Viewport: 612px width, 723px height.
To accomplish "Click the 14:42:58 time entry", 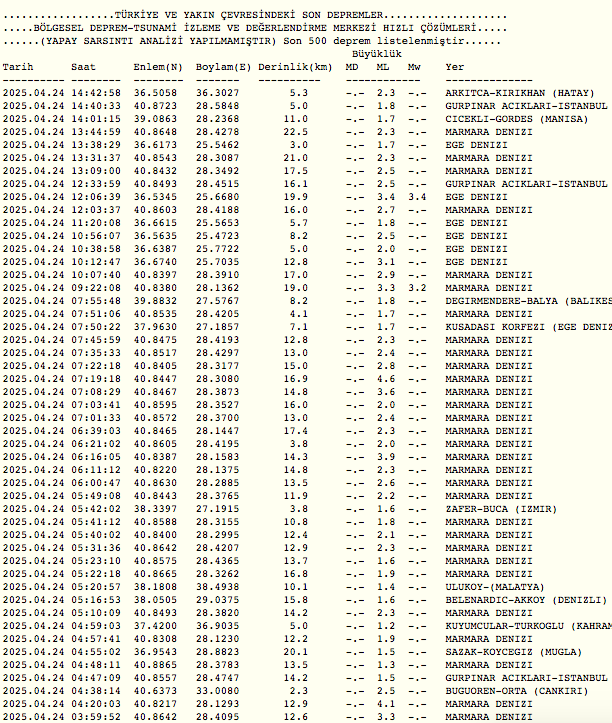I will (x=96, y=92).
